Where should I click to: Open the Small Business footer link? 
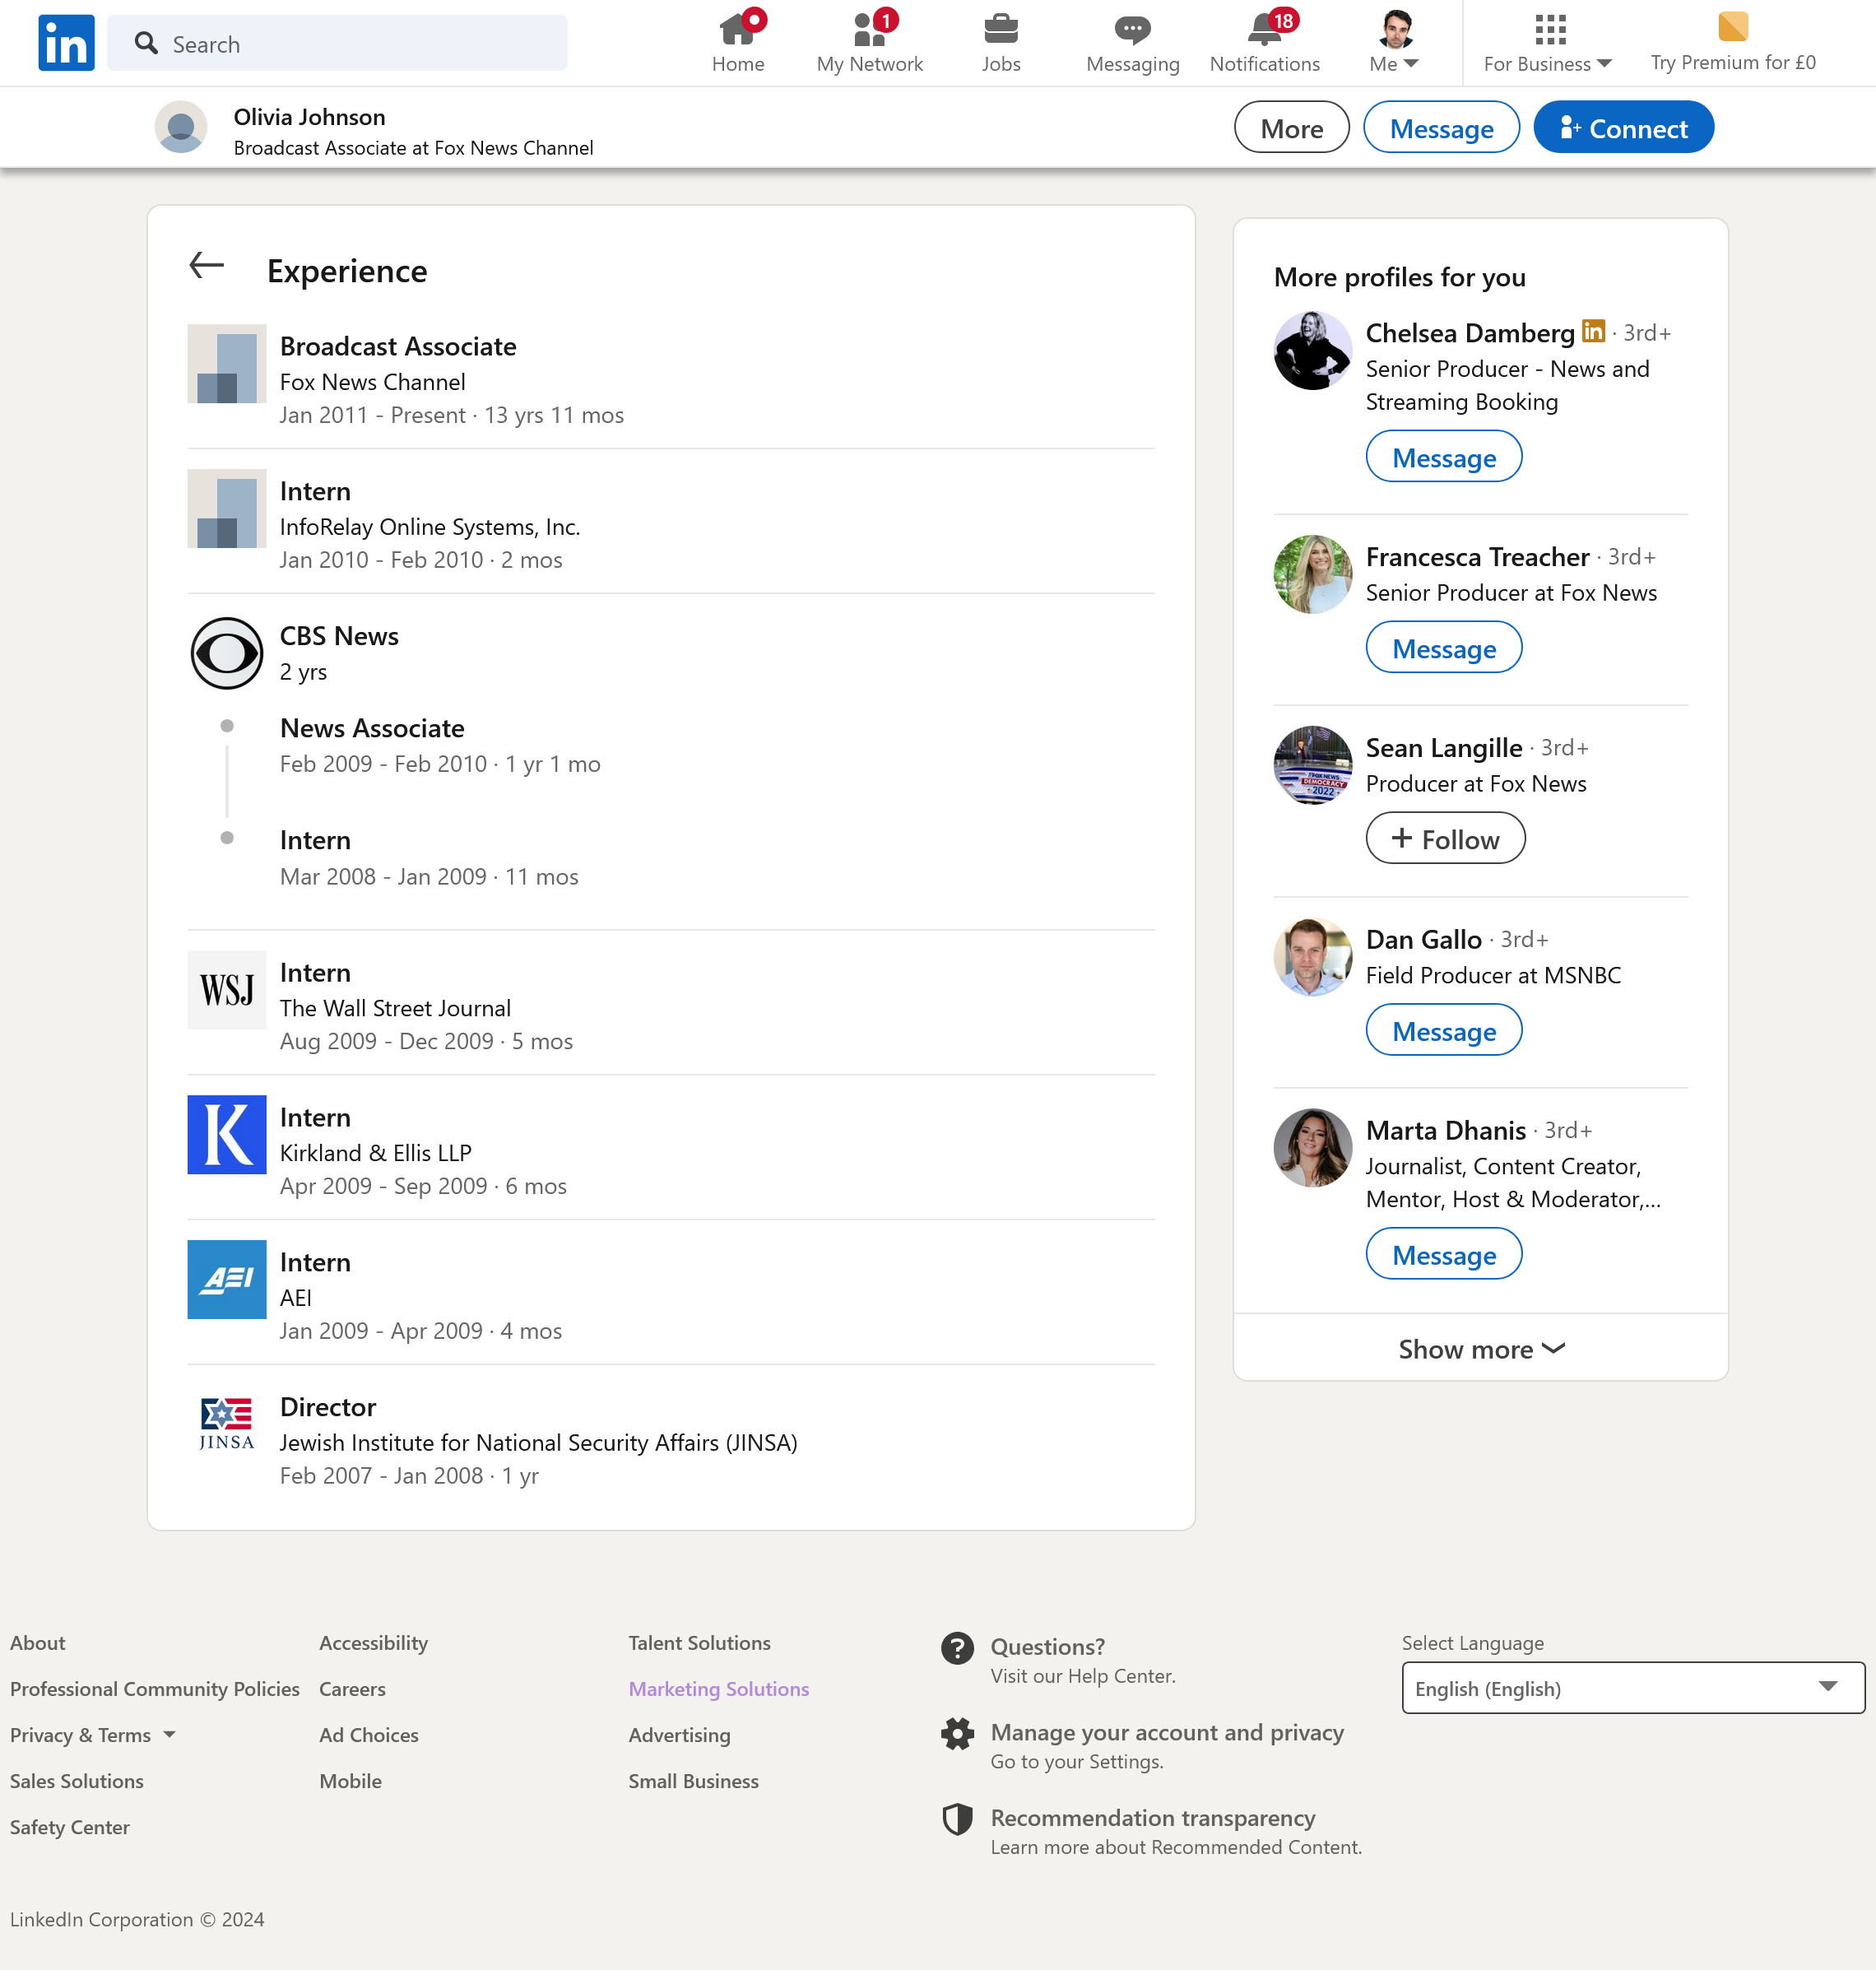coord(693,1781)
